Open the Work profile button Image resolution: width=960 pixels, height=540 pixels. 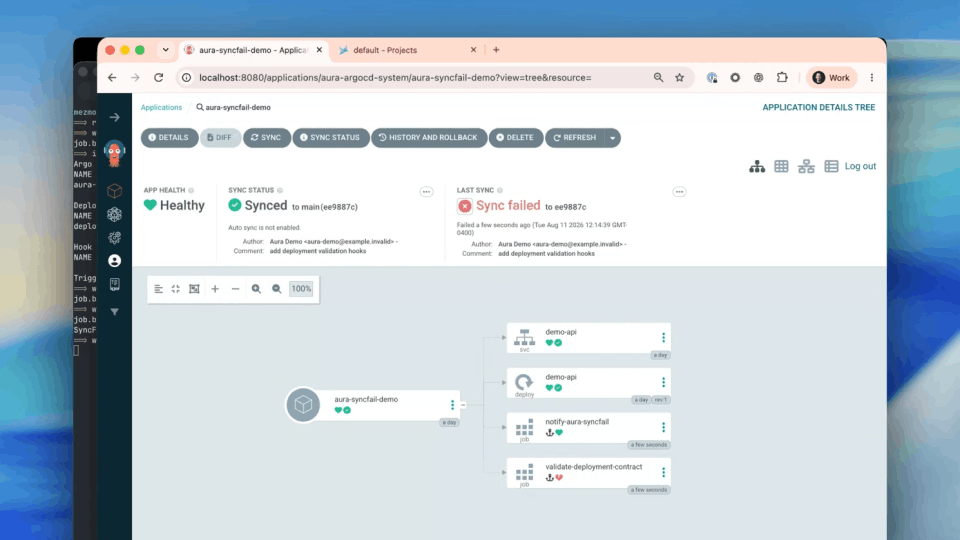831,78
